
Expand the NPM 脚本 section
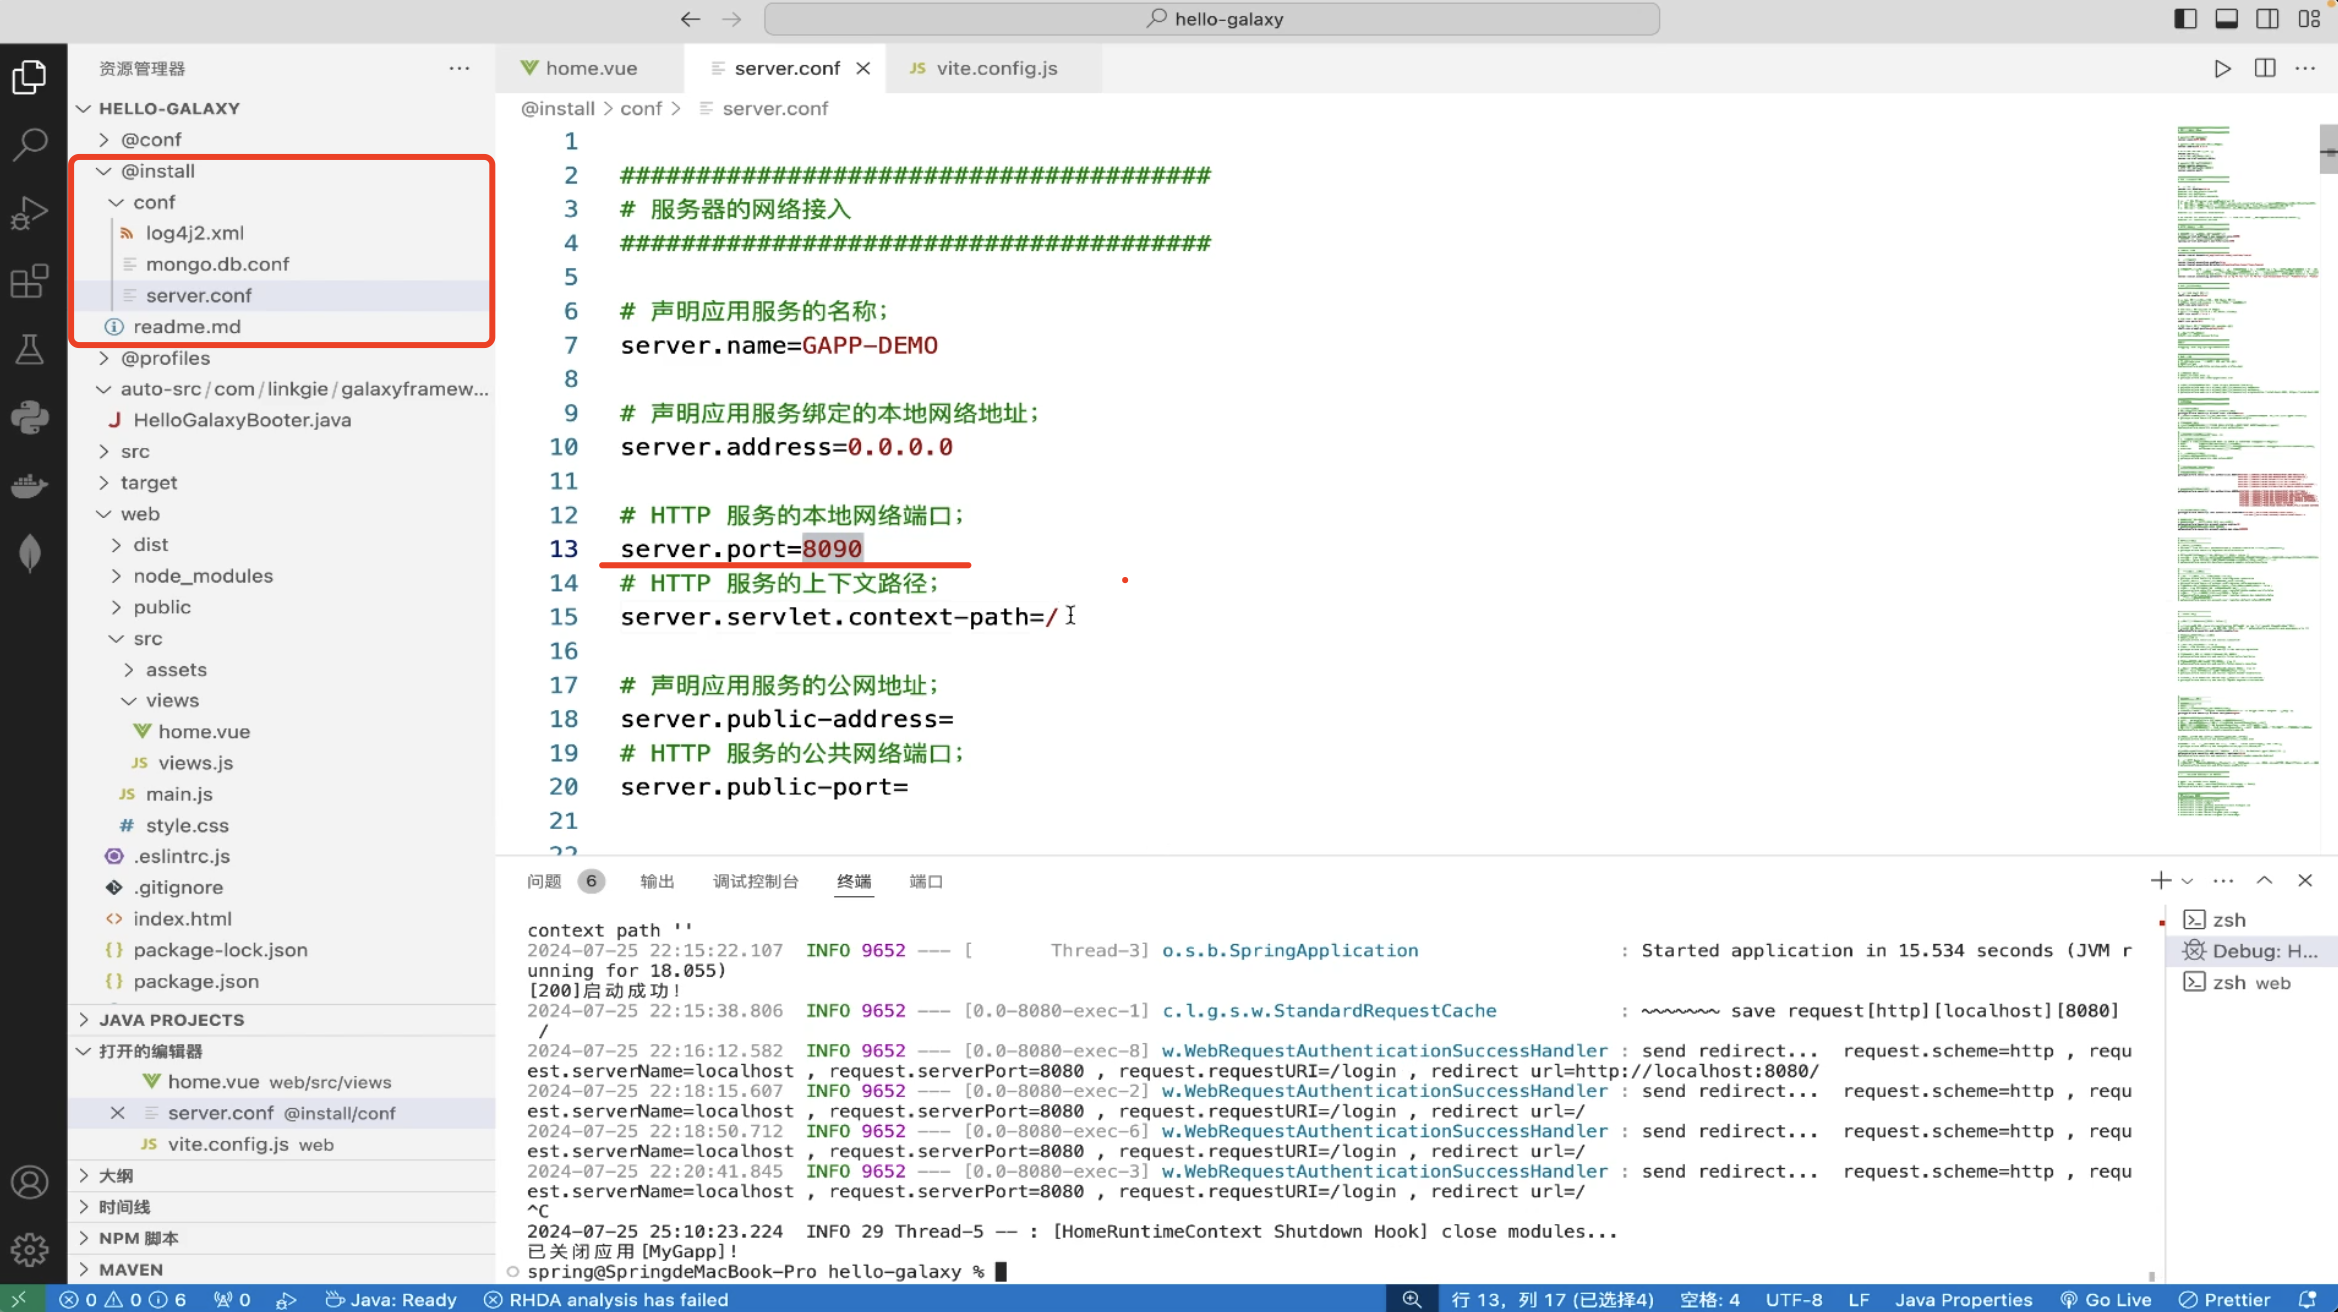(282, 1238)
